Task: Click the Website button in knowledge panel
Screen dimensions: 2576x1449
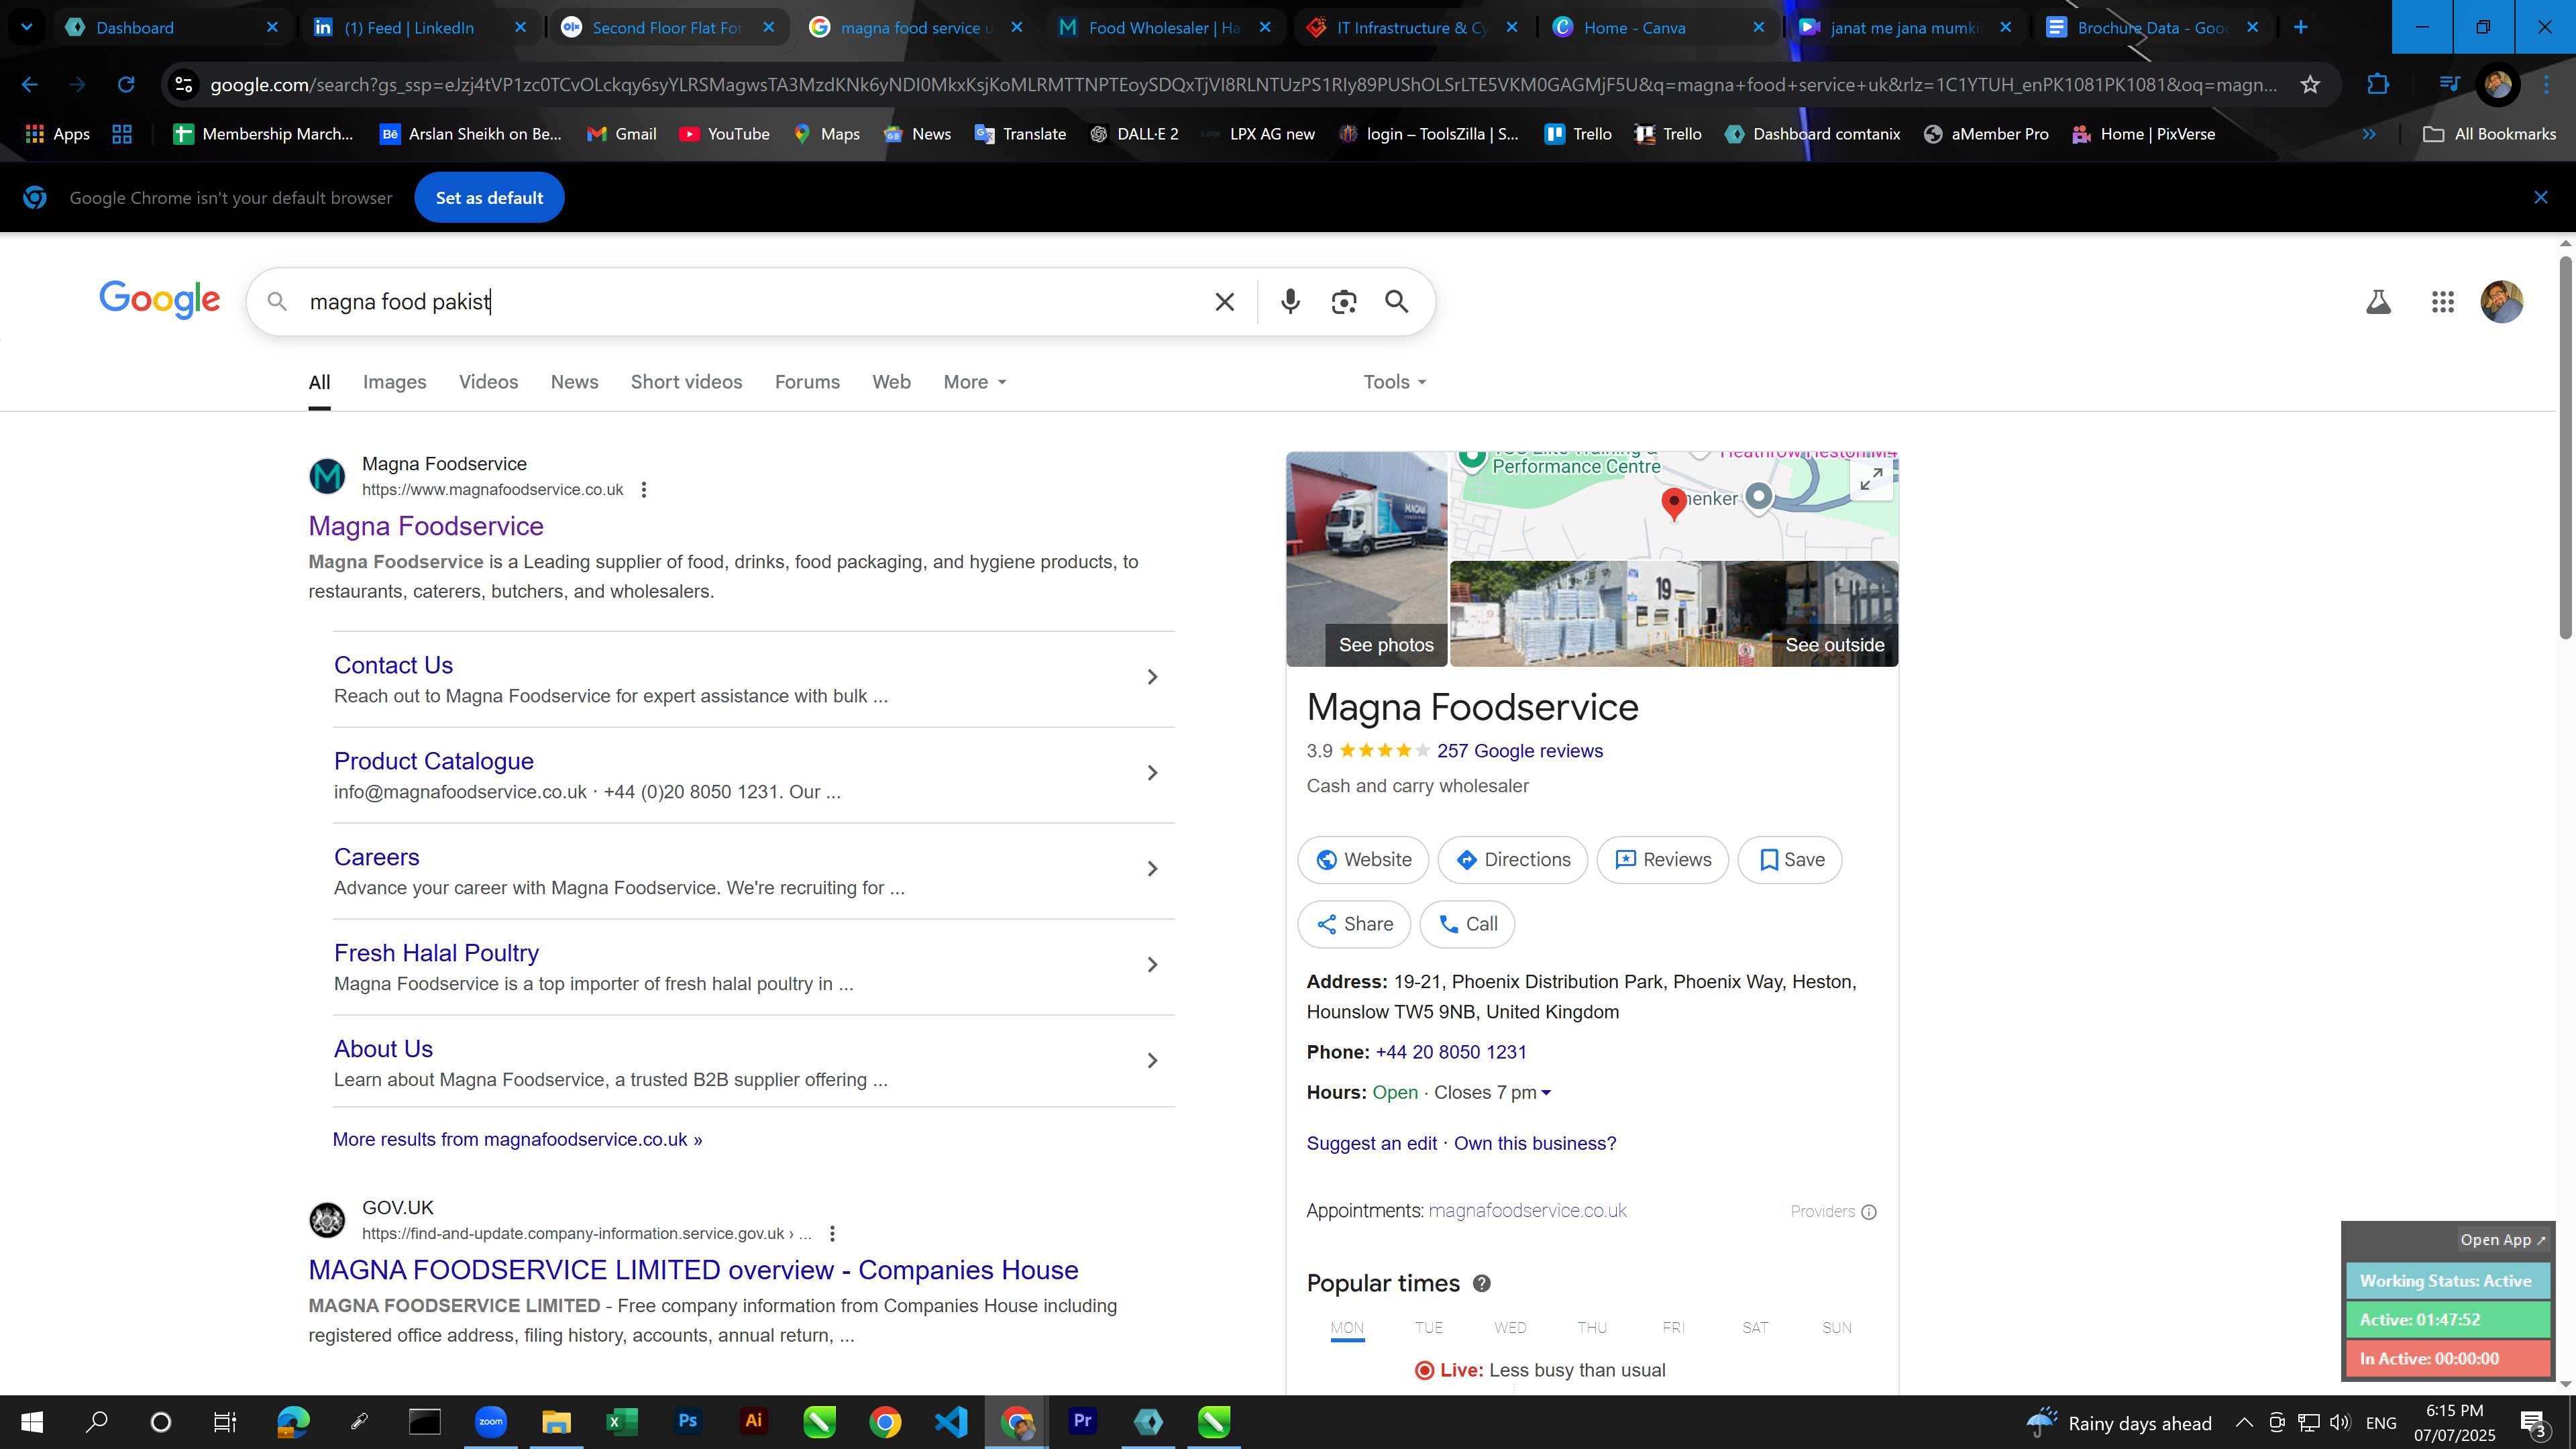Action: (1363, 860)
